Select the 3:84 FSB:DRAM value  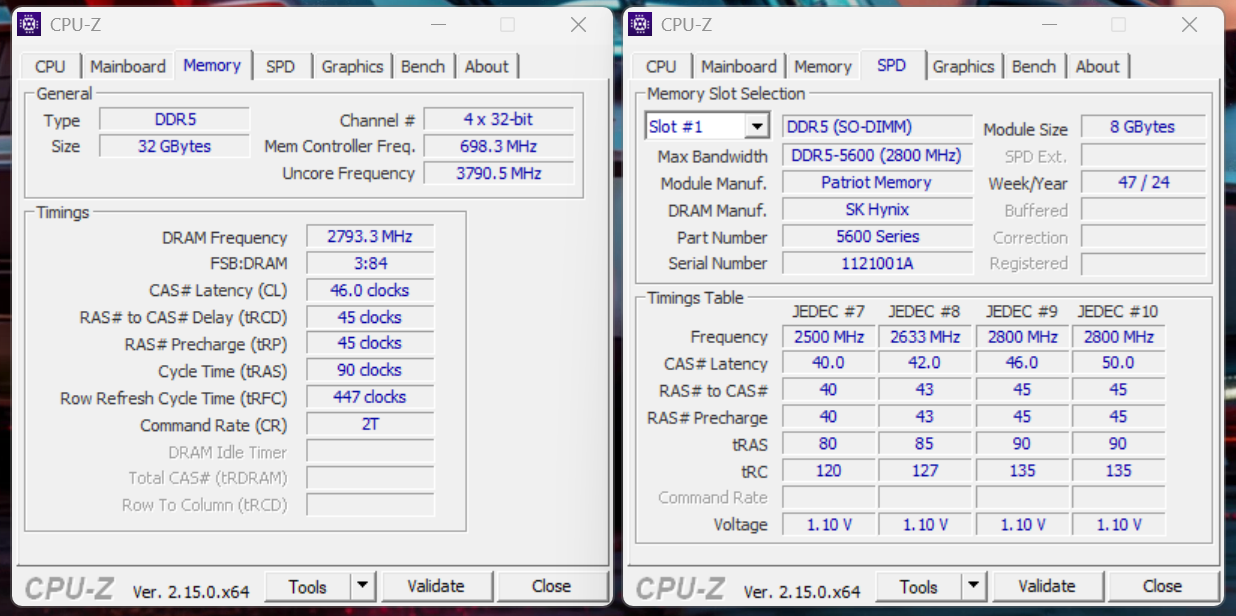[x=370, y=264]
